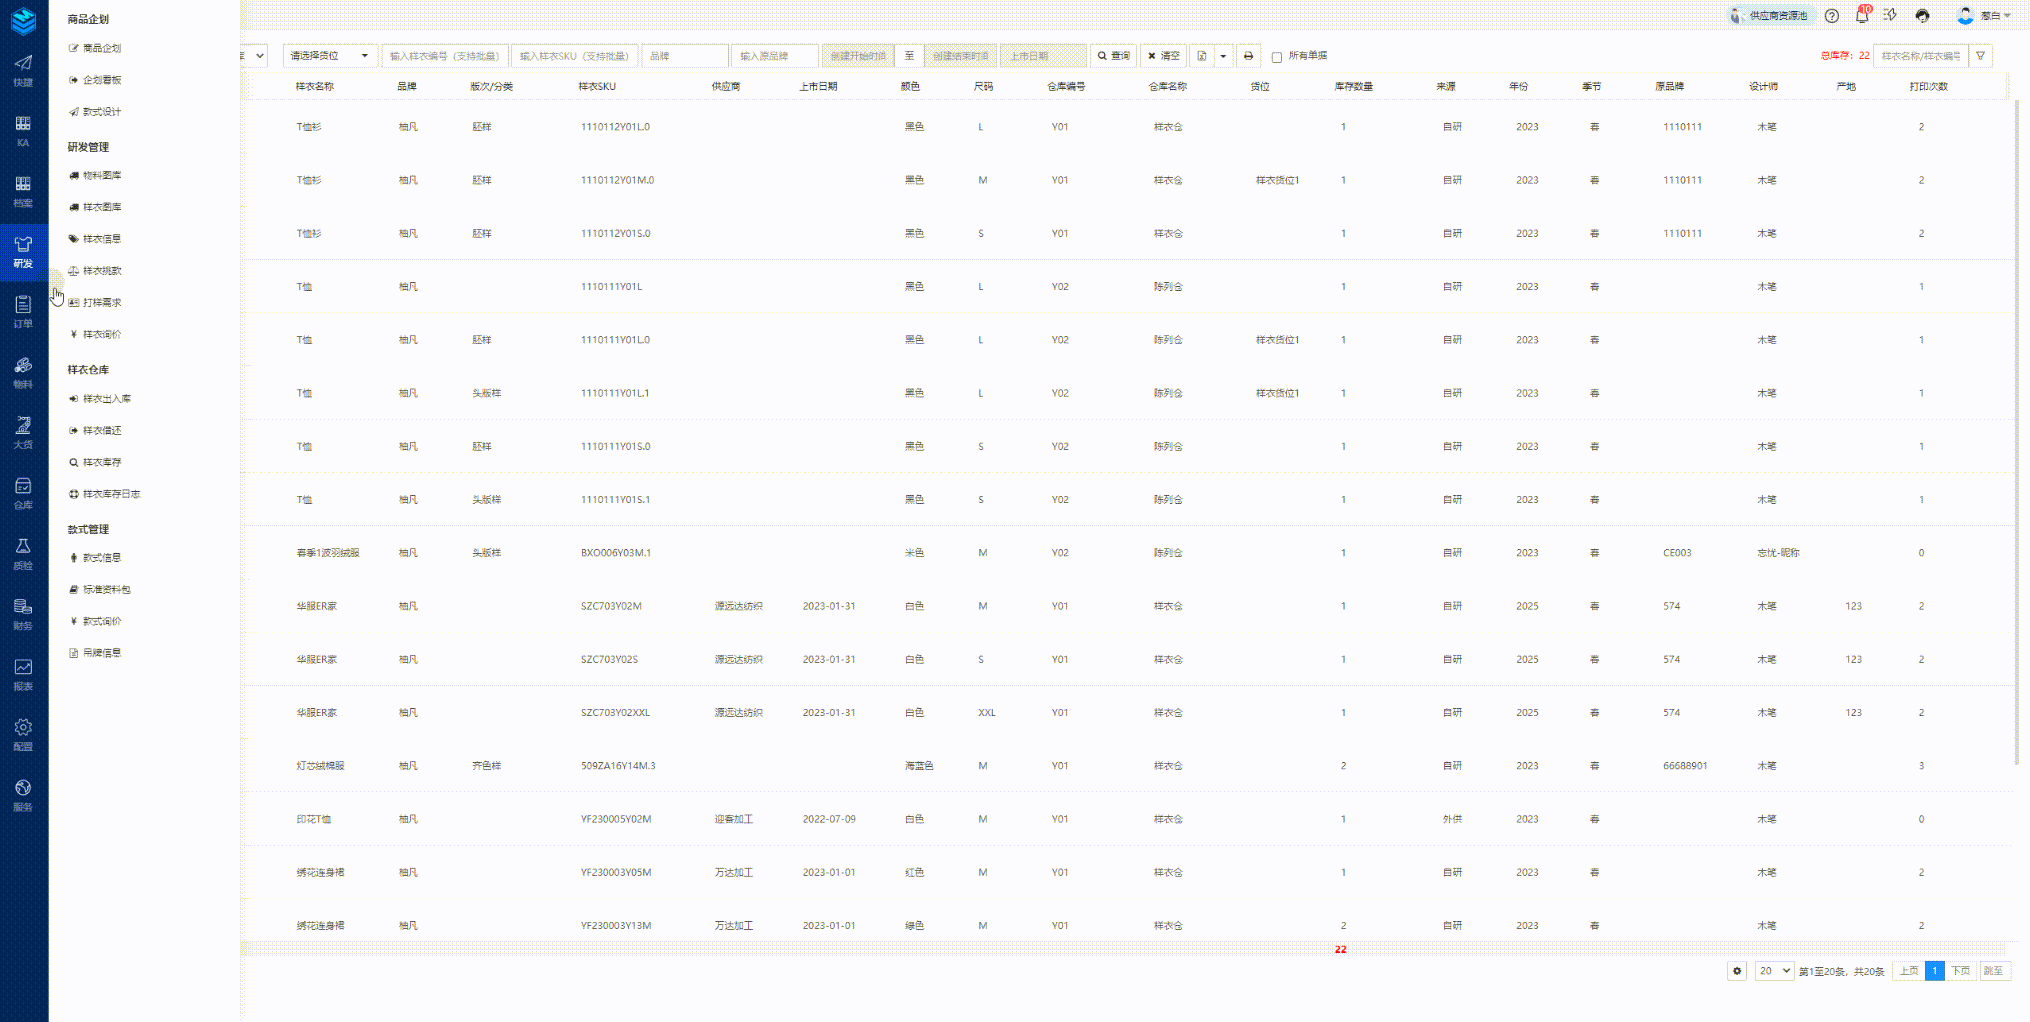Click the 下页 next page button
Image resolution: width=2030 pixels, height=1022 pixels.
(x=1960, y=971)
